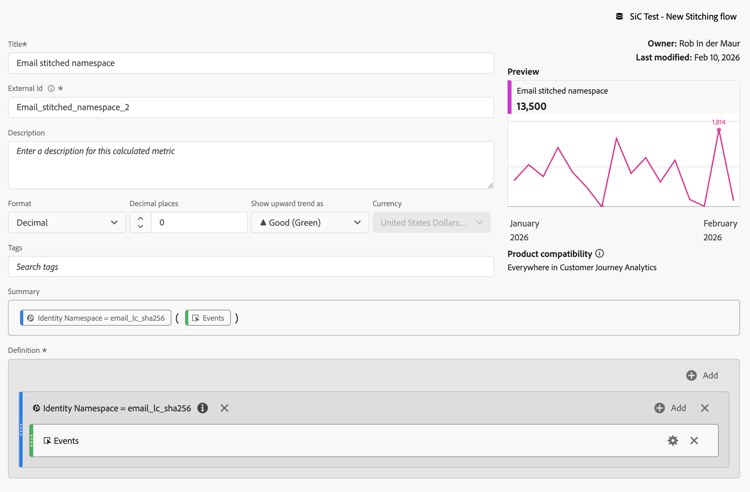Click the 1,814 peak point on chart
The height and width of the screenshot is (492, 750).
point(718,130)
